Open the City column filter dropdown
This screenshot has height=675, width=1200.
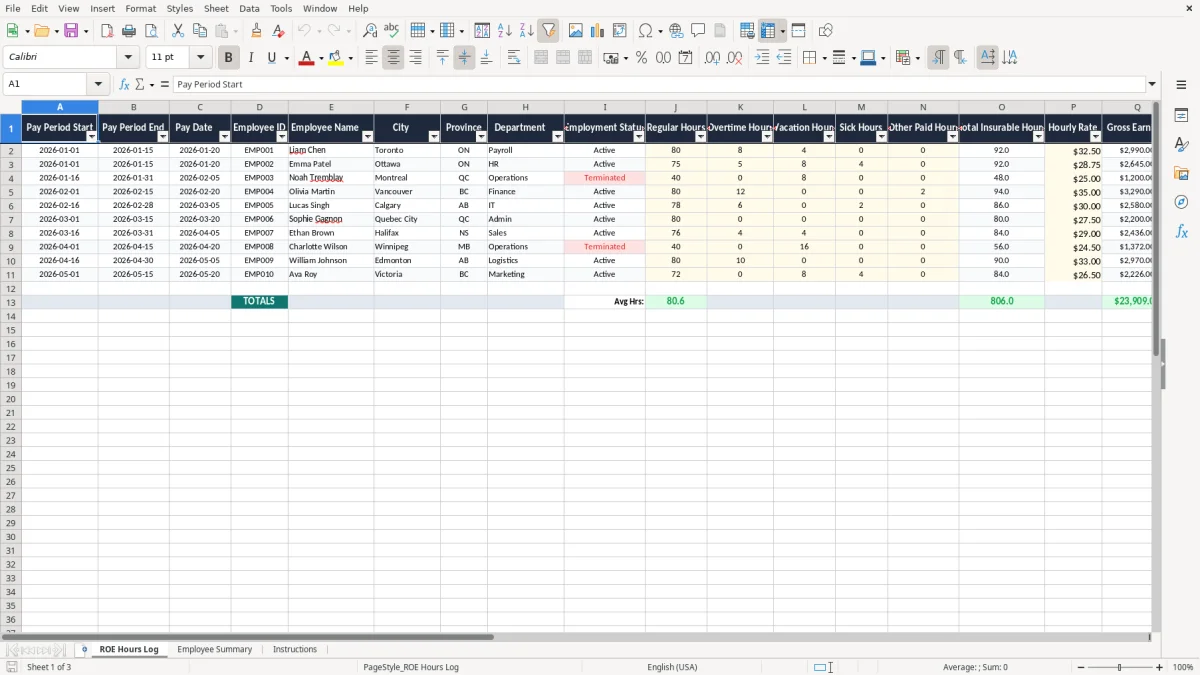coord(433,137)
